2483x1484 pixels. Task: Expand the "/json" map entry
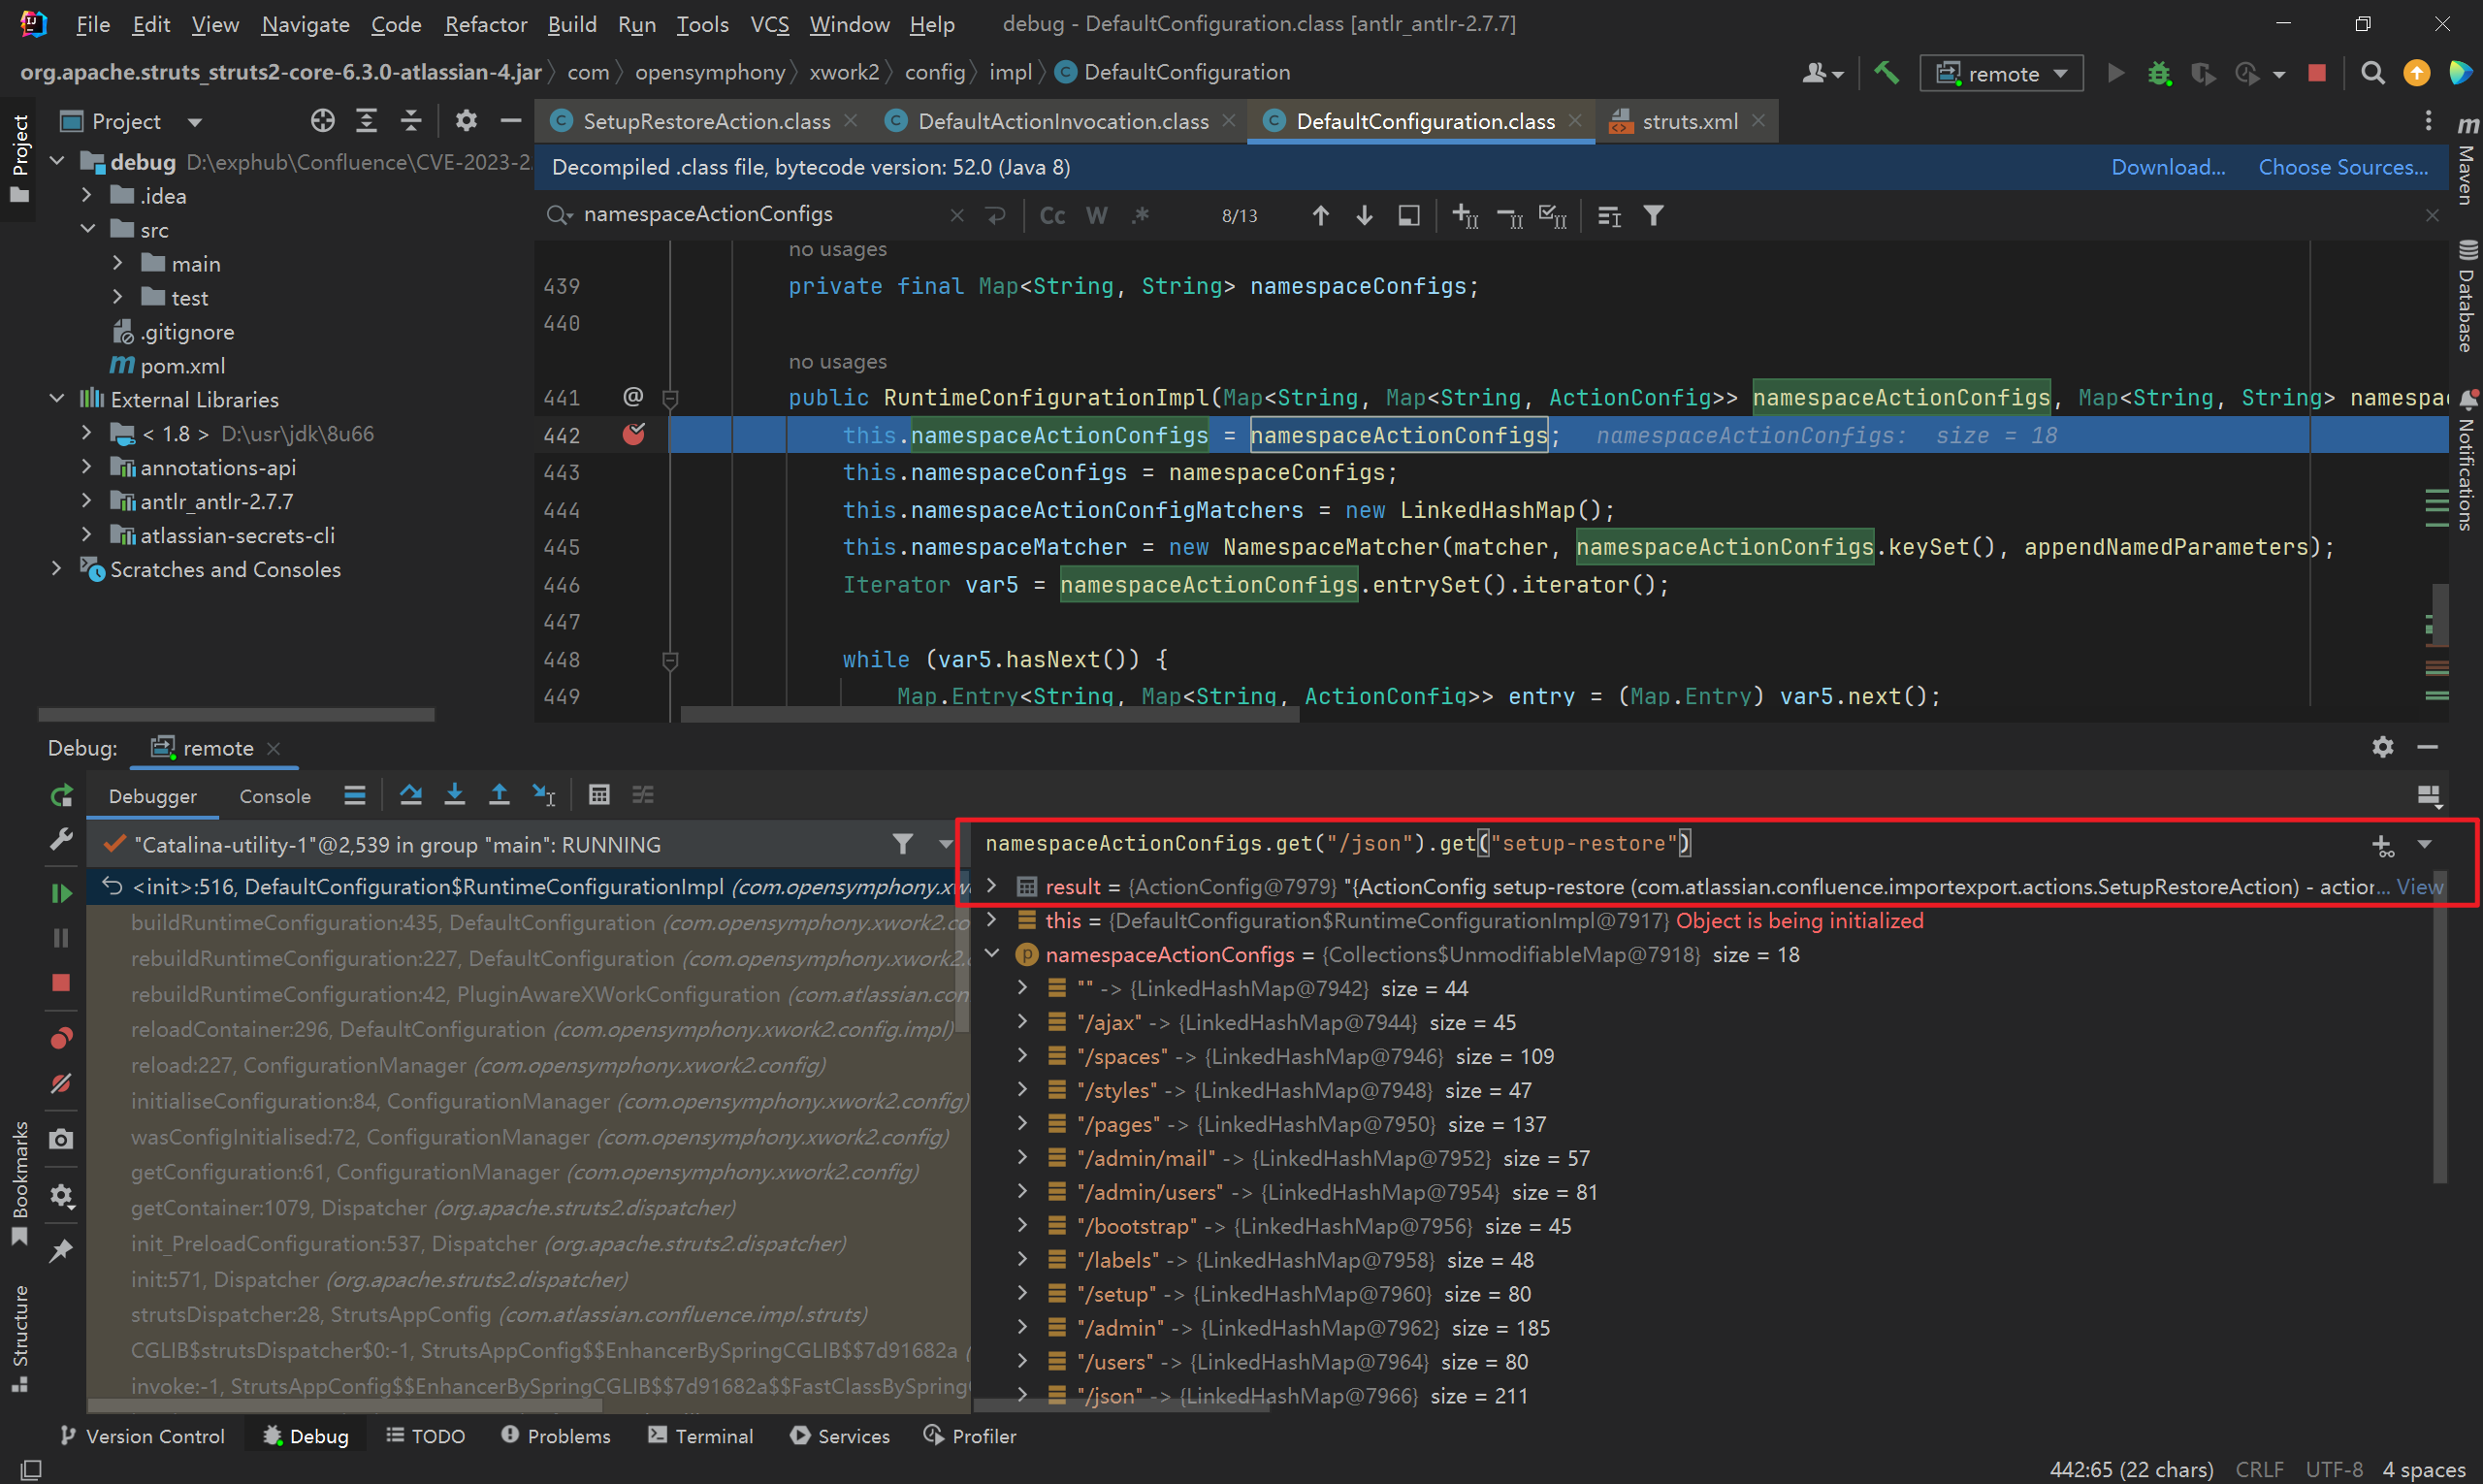coord(1021,1395)
